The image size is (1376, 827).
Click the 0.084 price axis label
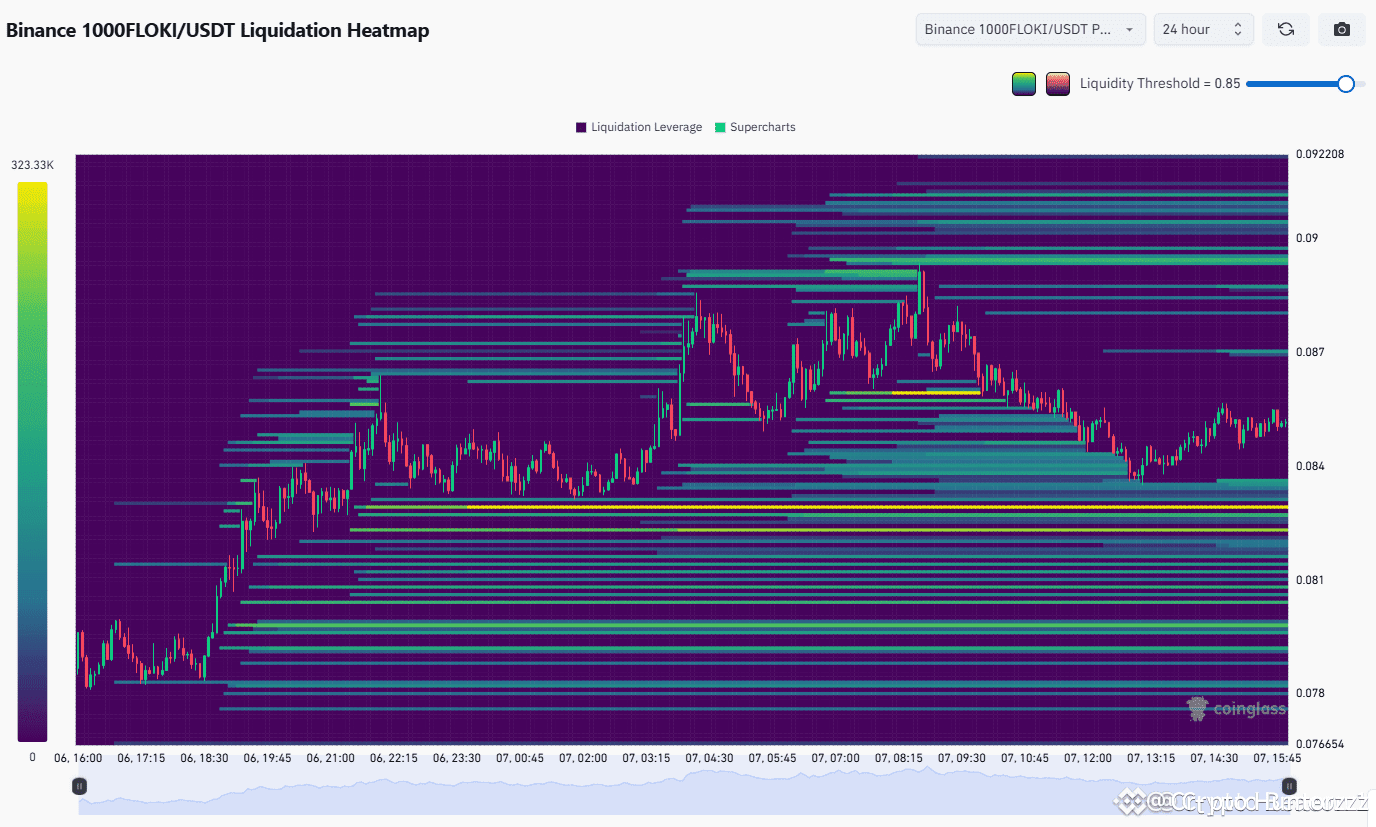coord(1310,466)
